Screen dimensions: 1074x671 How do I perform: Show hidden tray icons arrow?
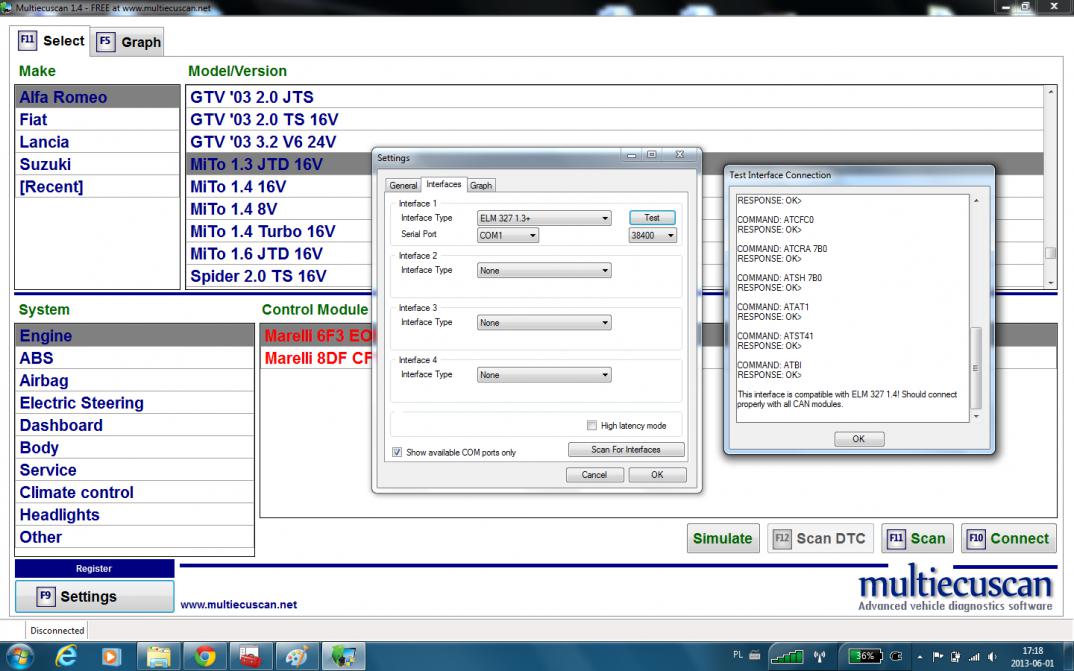[x=919, y=657]
